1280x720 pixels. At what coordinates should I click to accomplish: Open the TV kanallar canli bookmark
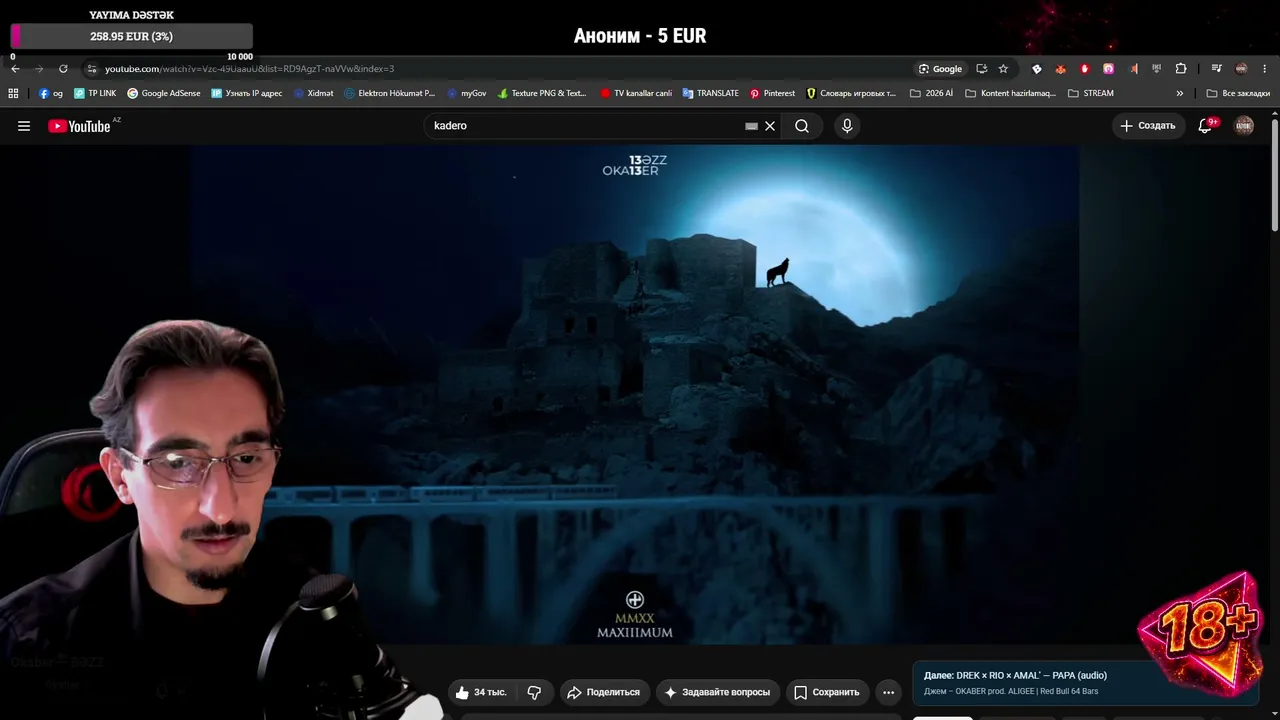(x=636, y=93)
